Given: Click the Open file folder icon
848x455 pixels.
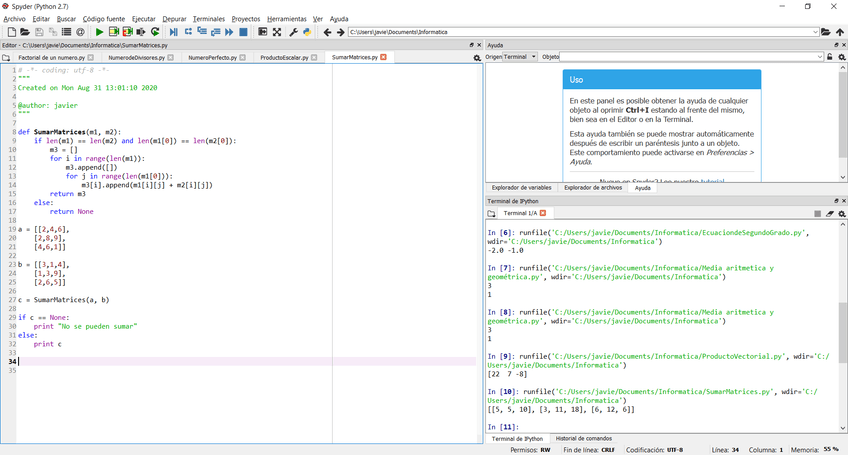Looking at the screenshot, I should point(25,32).
